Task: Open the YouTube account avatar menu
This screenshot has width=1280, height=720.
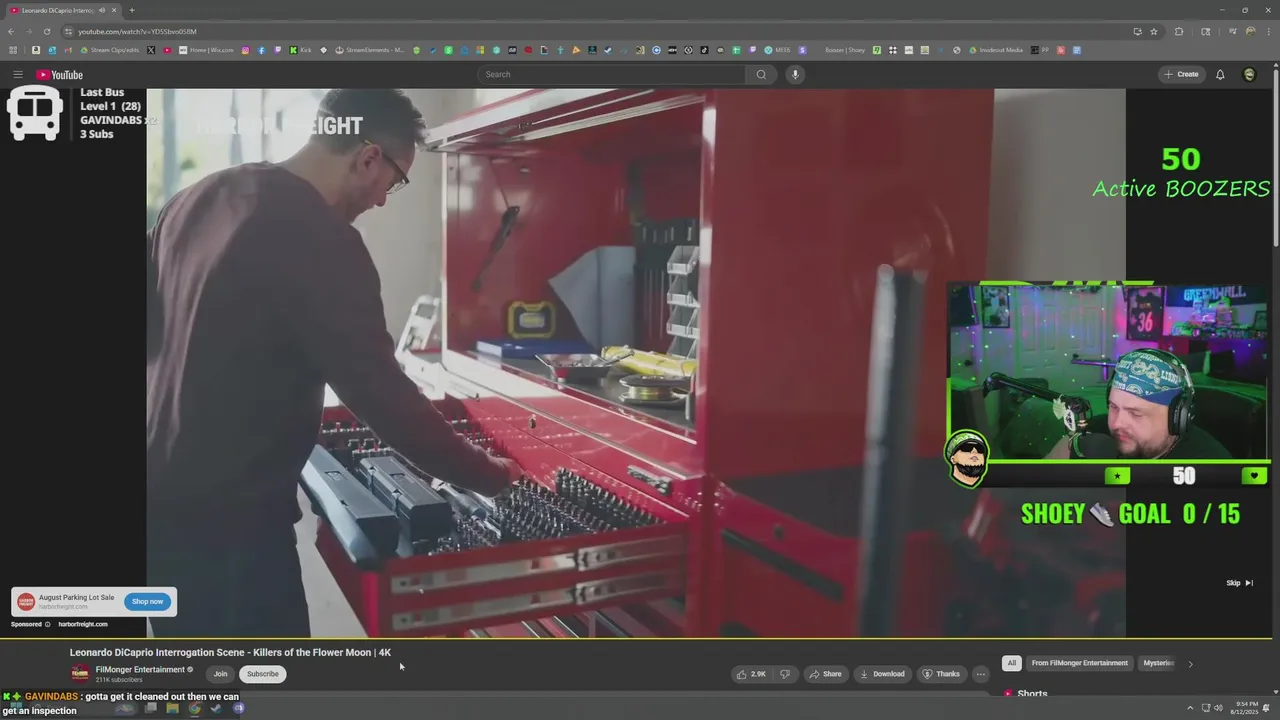Action: coord(1249,74)
